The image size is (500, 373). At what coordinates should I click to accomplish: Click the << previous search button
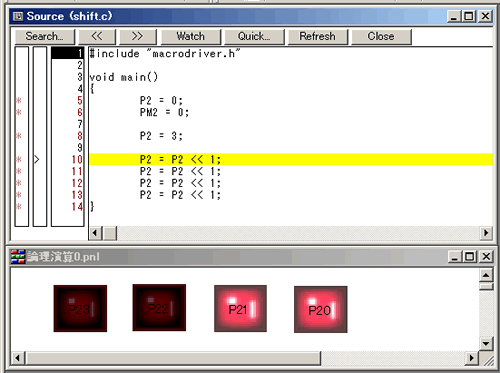pos(97,36)
